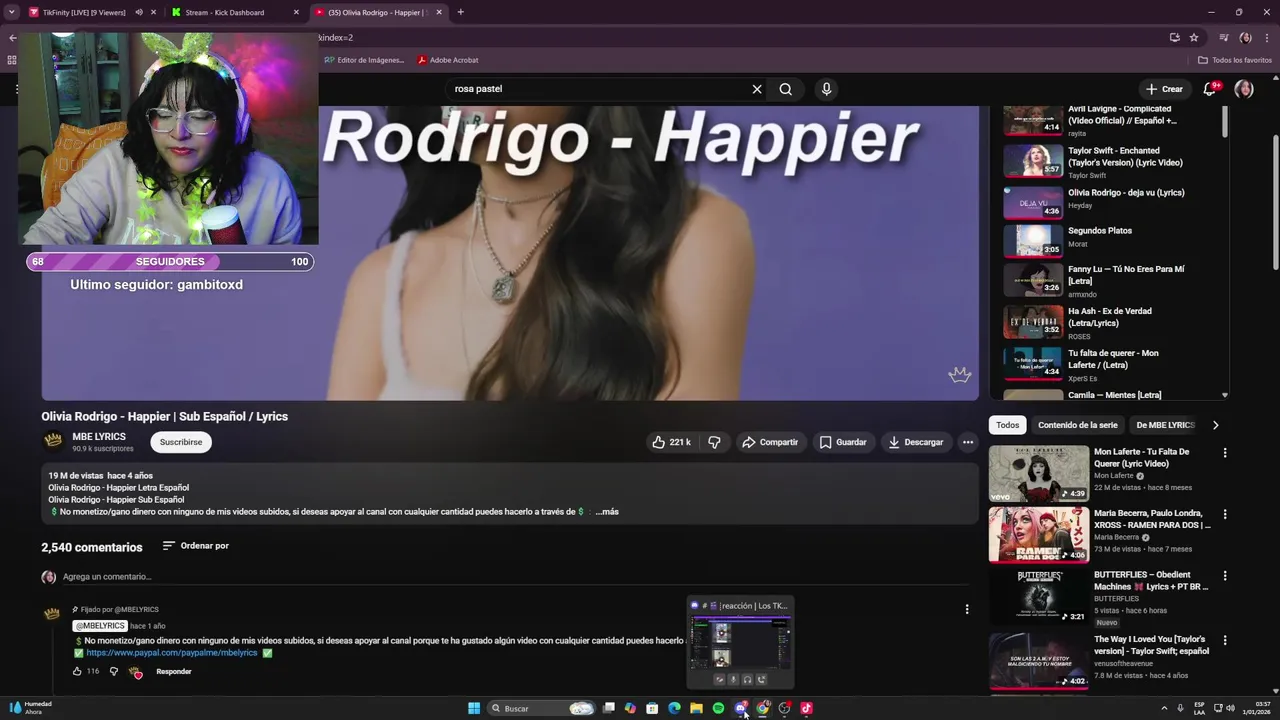Viewport: 1280px width, 720px height.
Task: Open Discord from the taskbar
Action: click(x=741, y=708)
